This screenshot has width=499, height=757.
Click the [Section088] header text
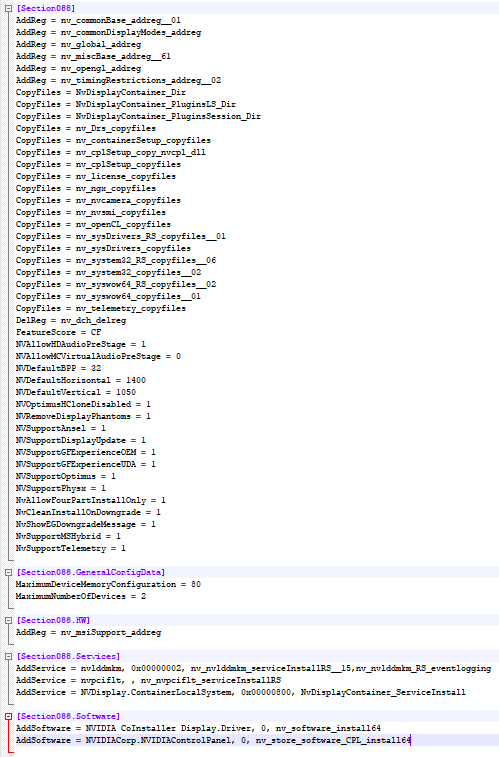point(46,8)
